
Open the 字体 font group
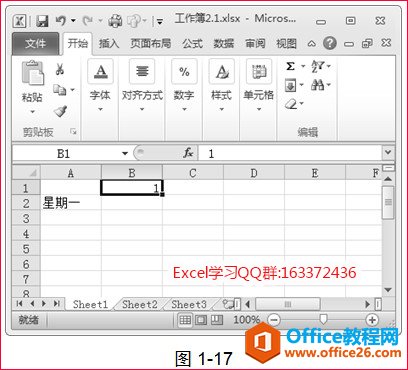[100, 85]
